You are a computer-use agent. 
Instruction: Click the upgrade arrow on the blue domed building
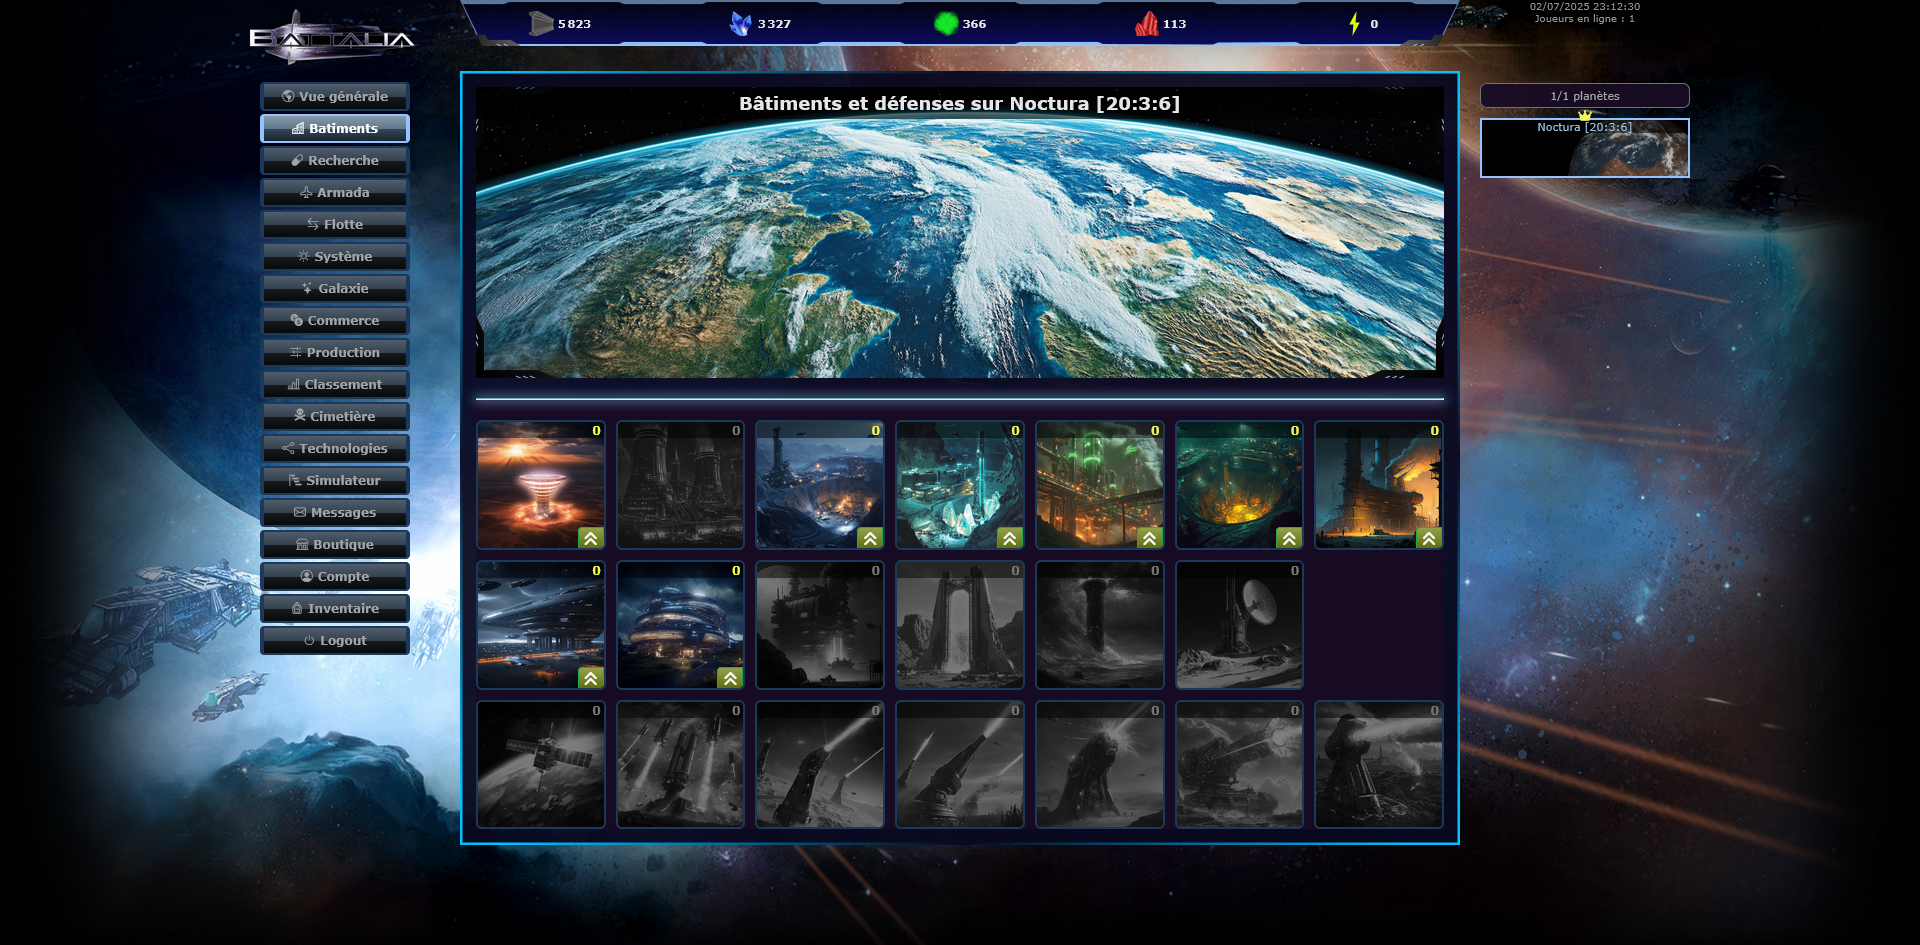[731, 678]
